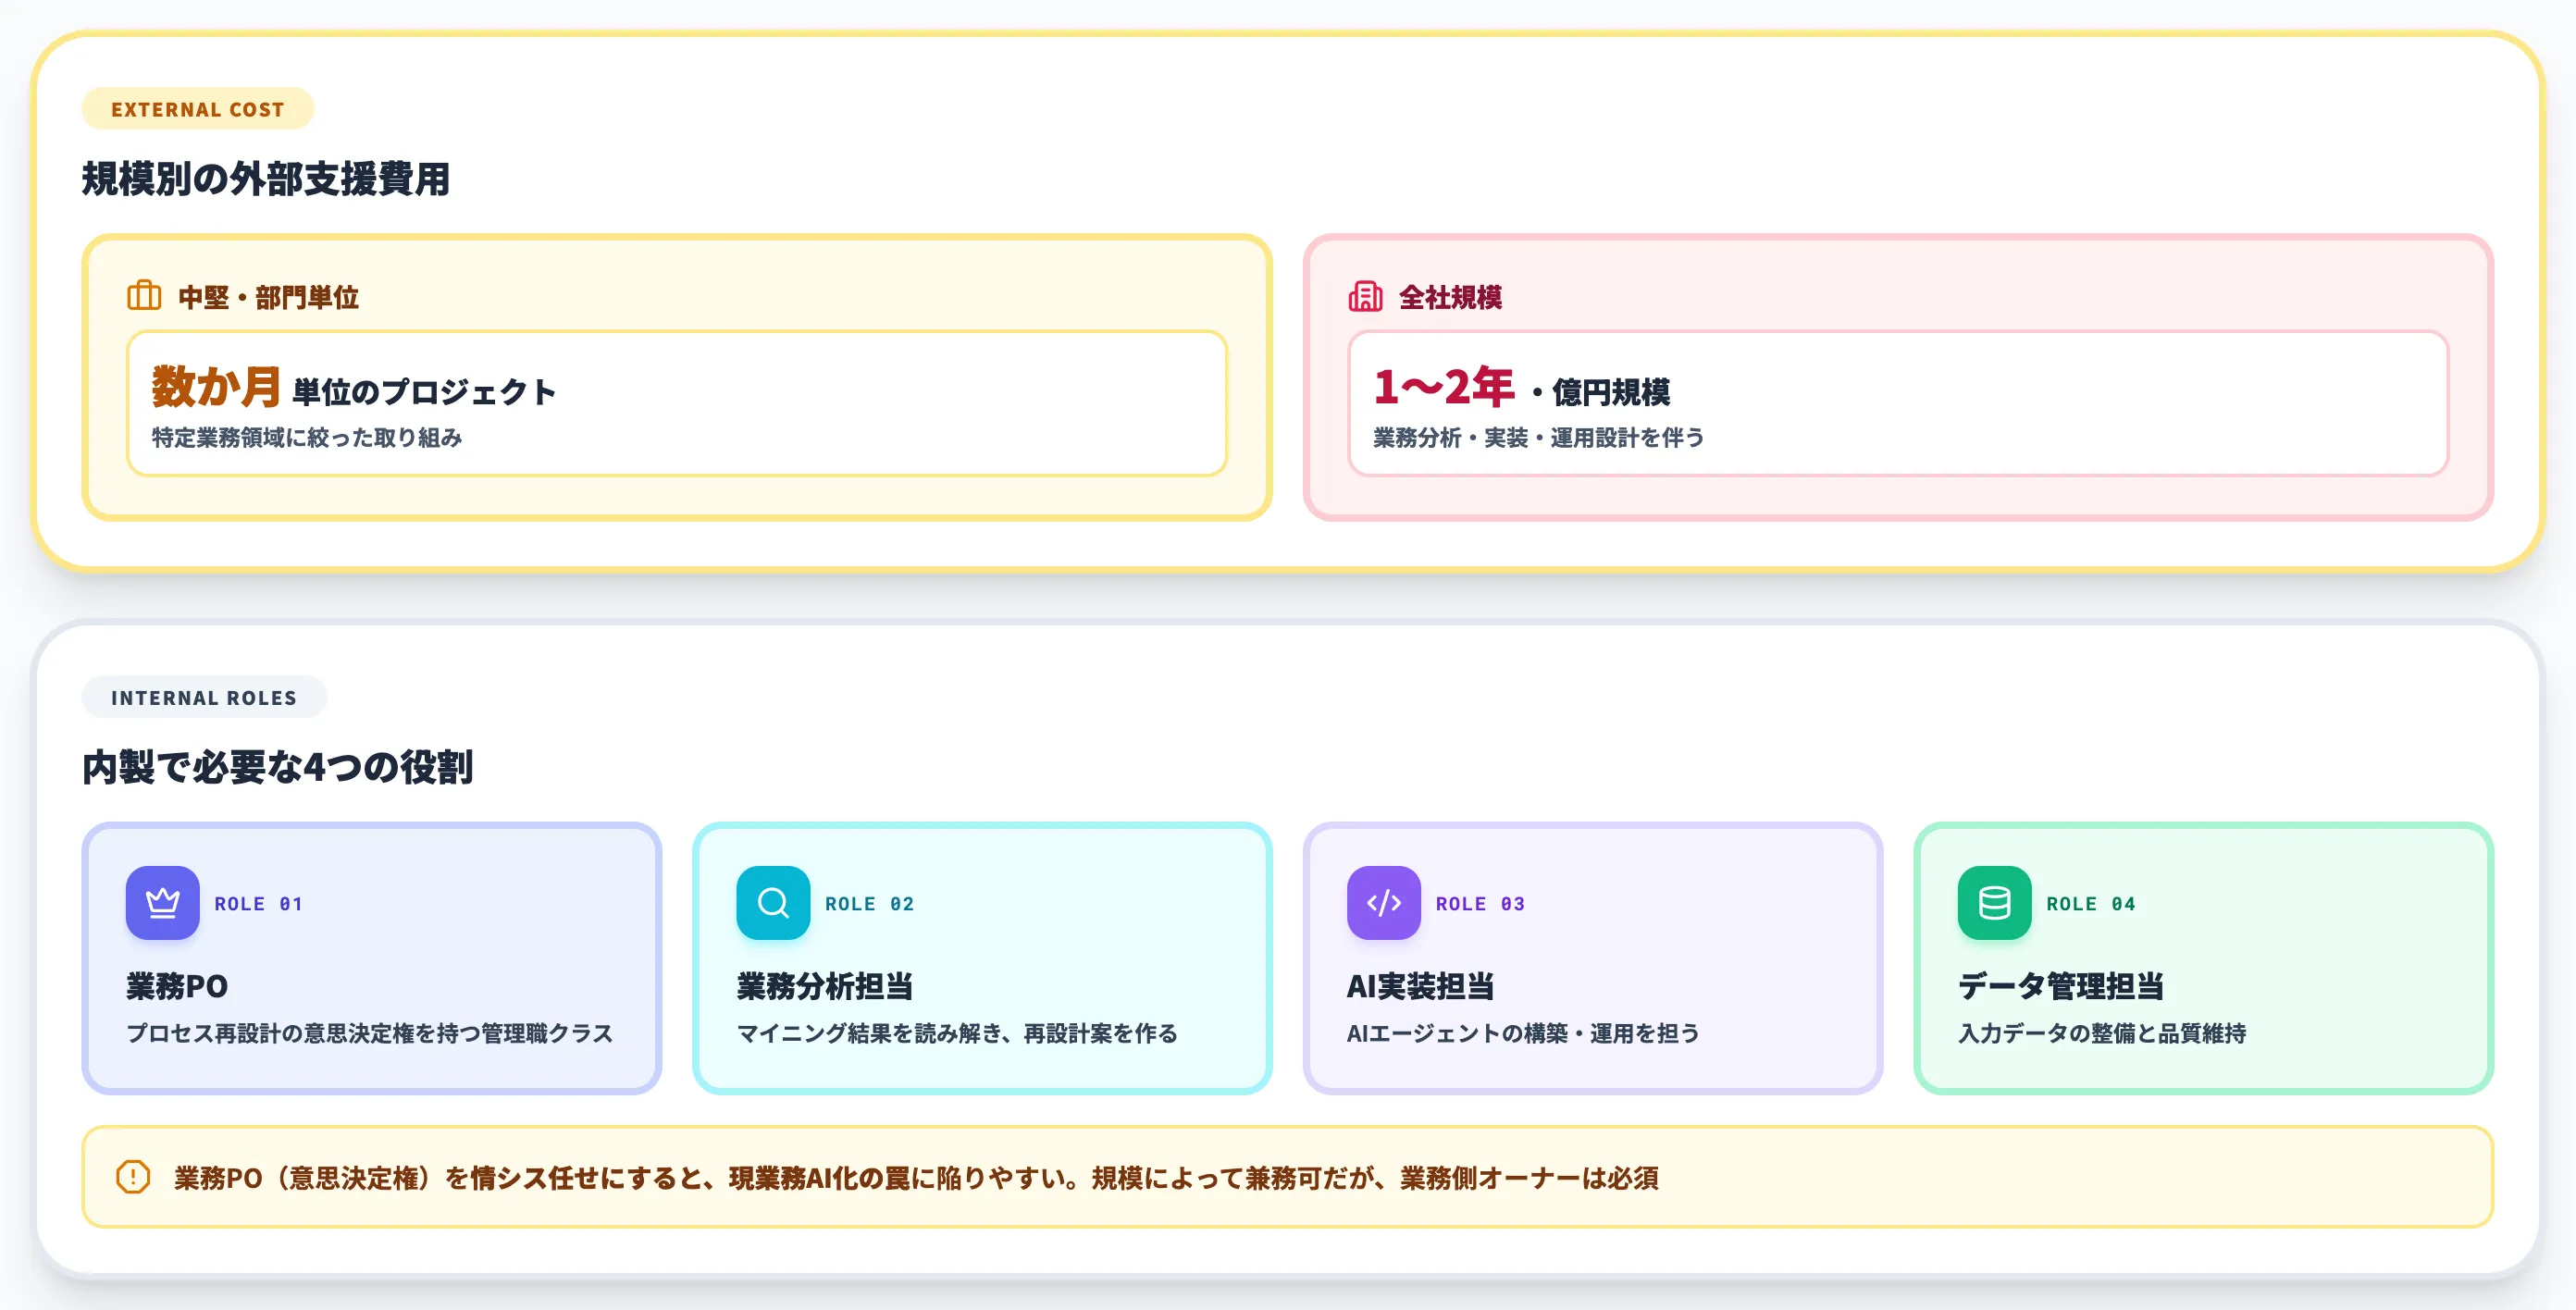The width and height of the screenshot is (2576, 1310).
Task: Click the ROLE 04 label
Action: (x=2091, y=904)
